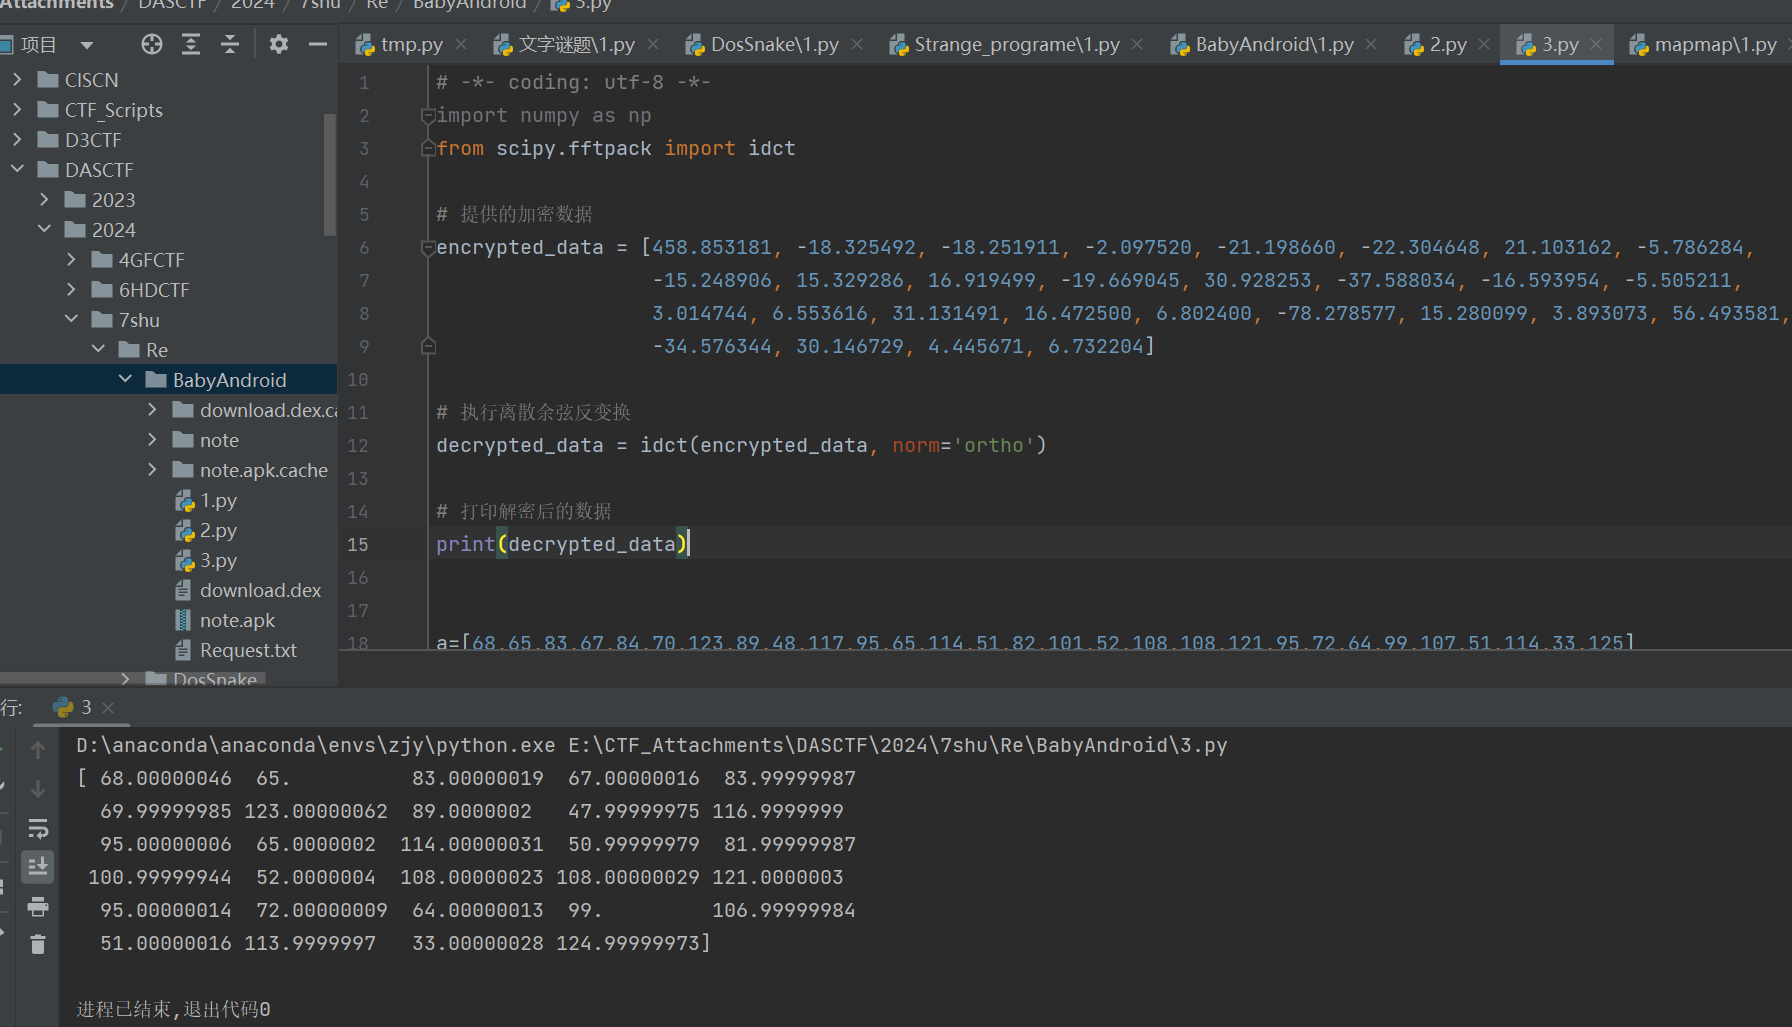Click fold end marker at line 9
Screen dimensions: 1792x1027
pos(428,346)
